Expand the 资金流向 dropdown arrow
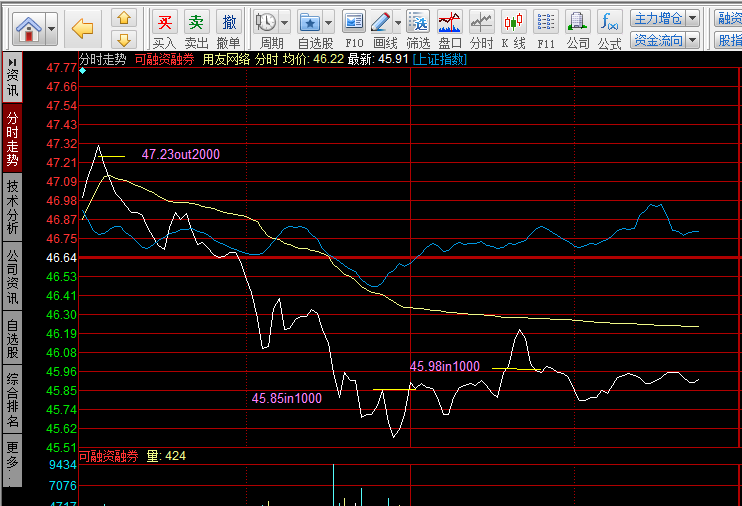 [693, 40]
